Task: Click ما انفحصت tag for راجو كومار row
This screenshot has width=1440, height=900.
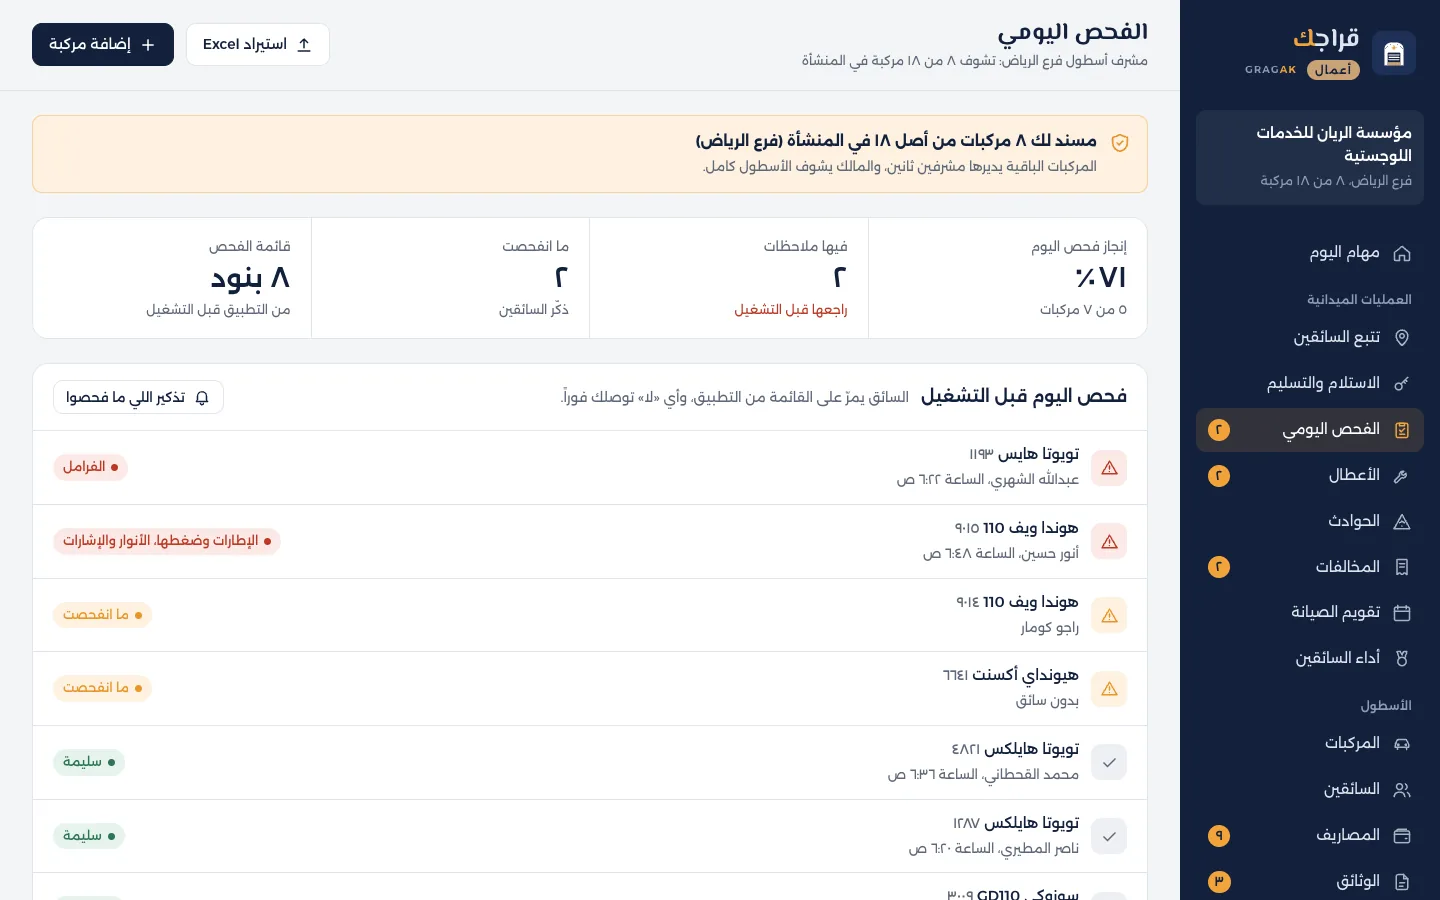Action: (103, 615)
